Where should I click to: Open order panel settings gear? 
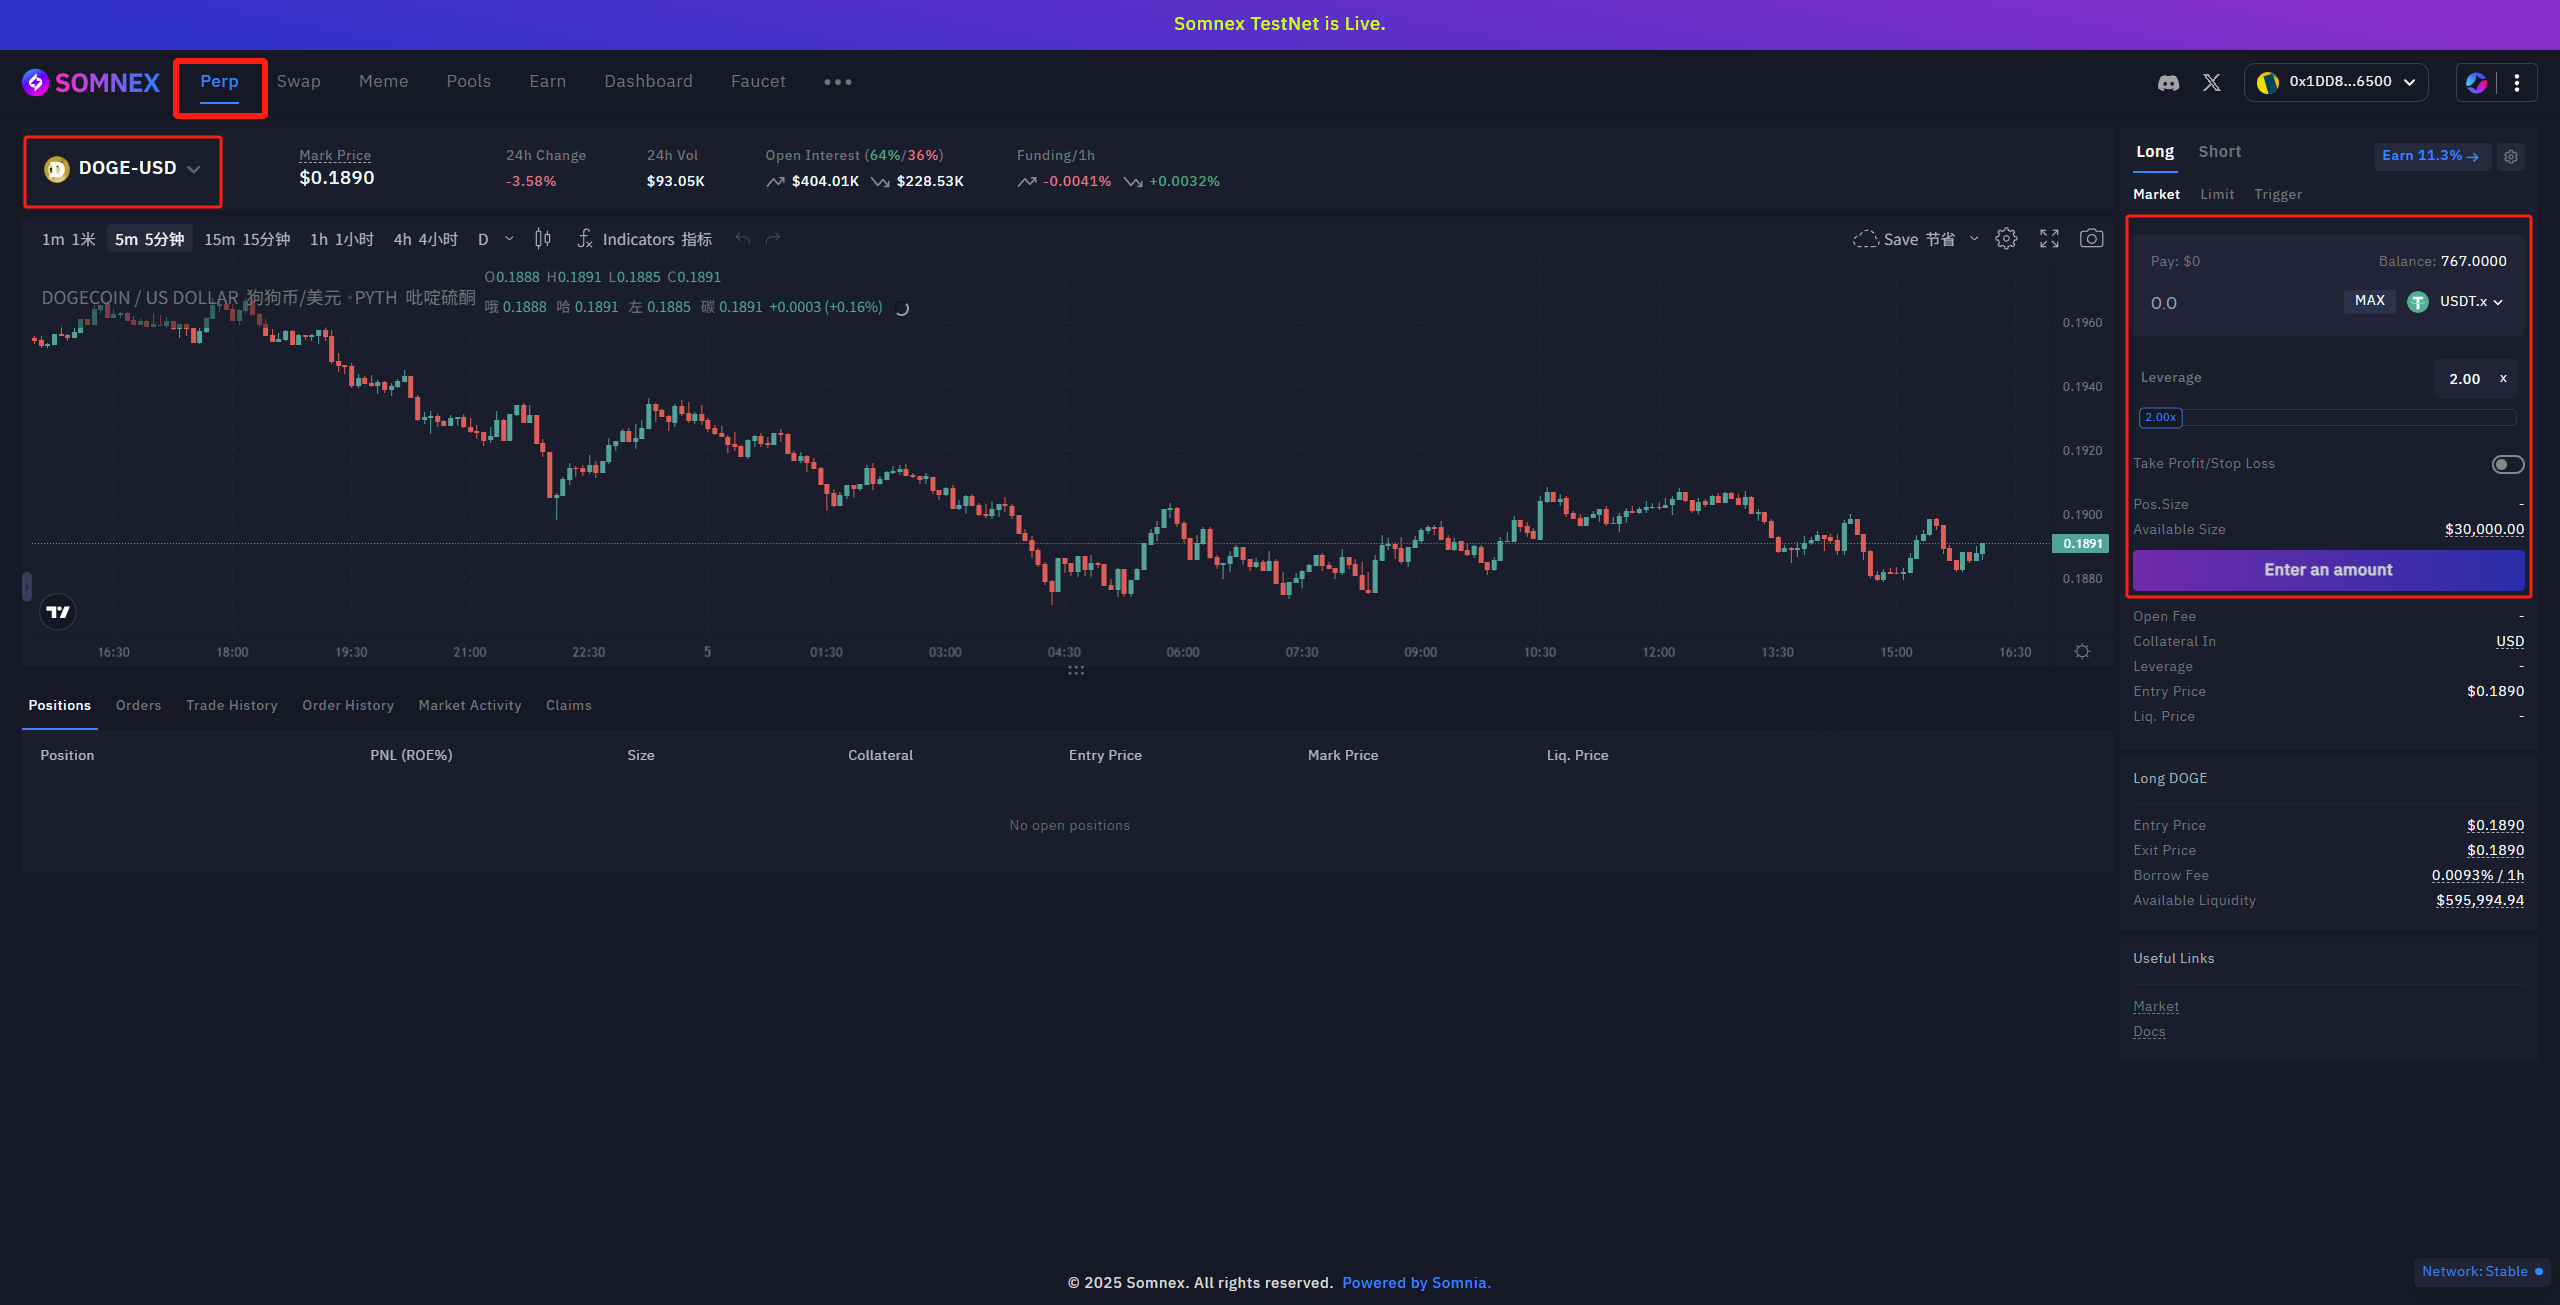tap(2511, 157)
